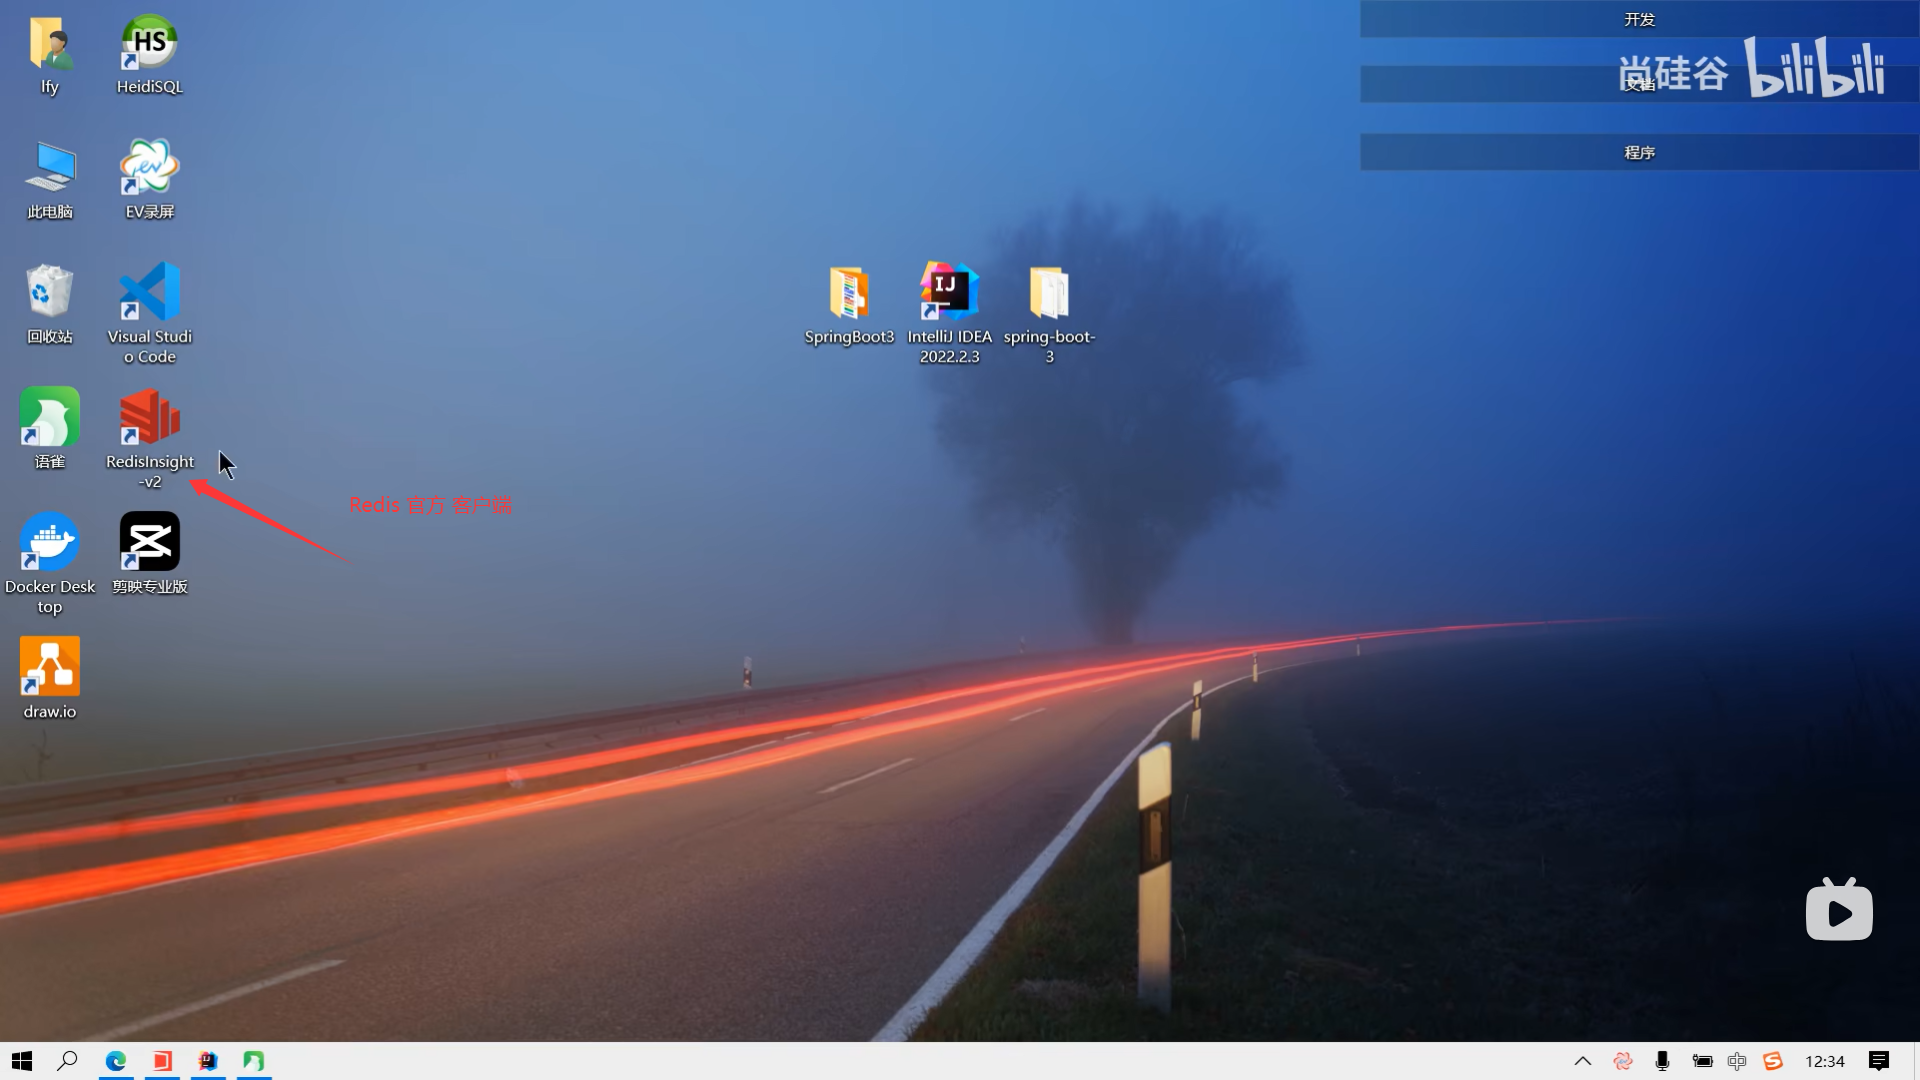Viewport: 1920px width, 1080px height.
Task: Click the Visual Studio Code shortcut
Action: (x=150, y=292)
